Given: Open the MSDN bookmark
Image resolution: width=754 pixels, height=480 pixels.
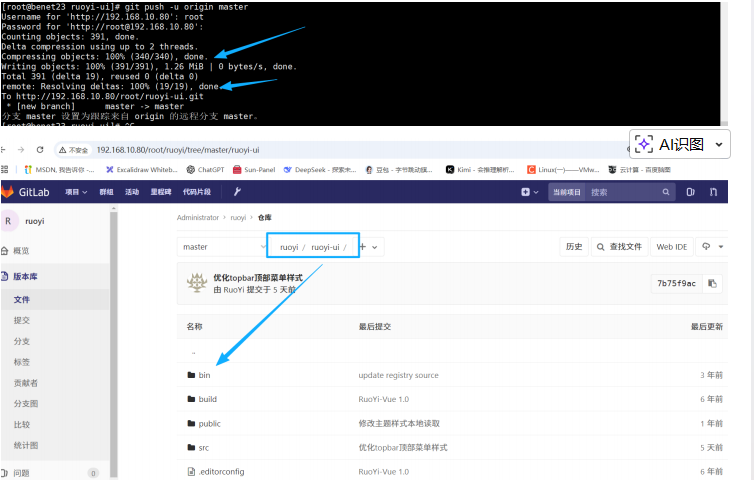Looking at the screenshot, I should 59,170.
